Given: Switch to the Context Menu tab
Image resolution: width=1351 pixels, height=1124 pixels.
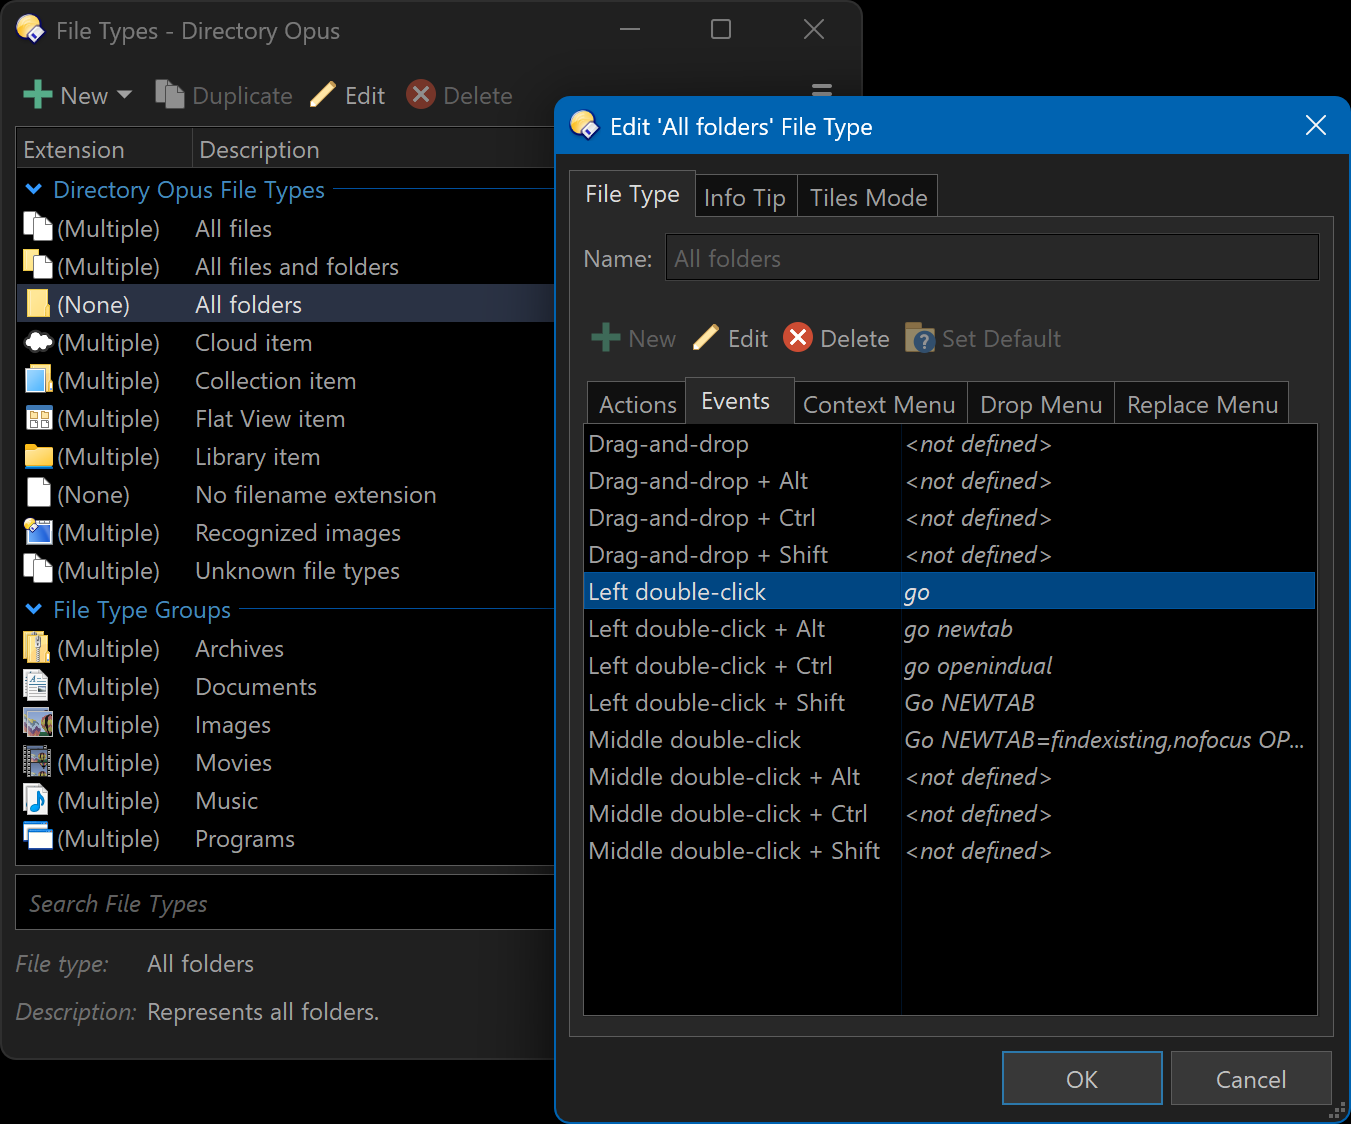Looking at the screenshot, I should tap(879, 404).
